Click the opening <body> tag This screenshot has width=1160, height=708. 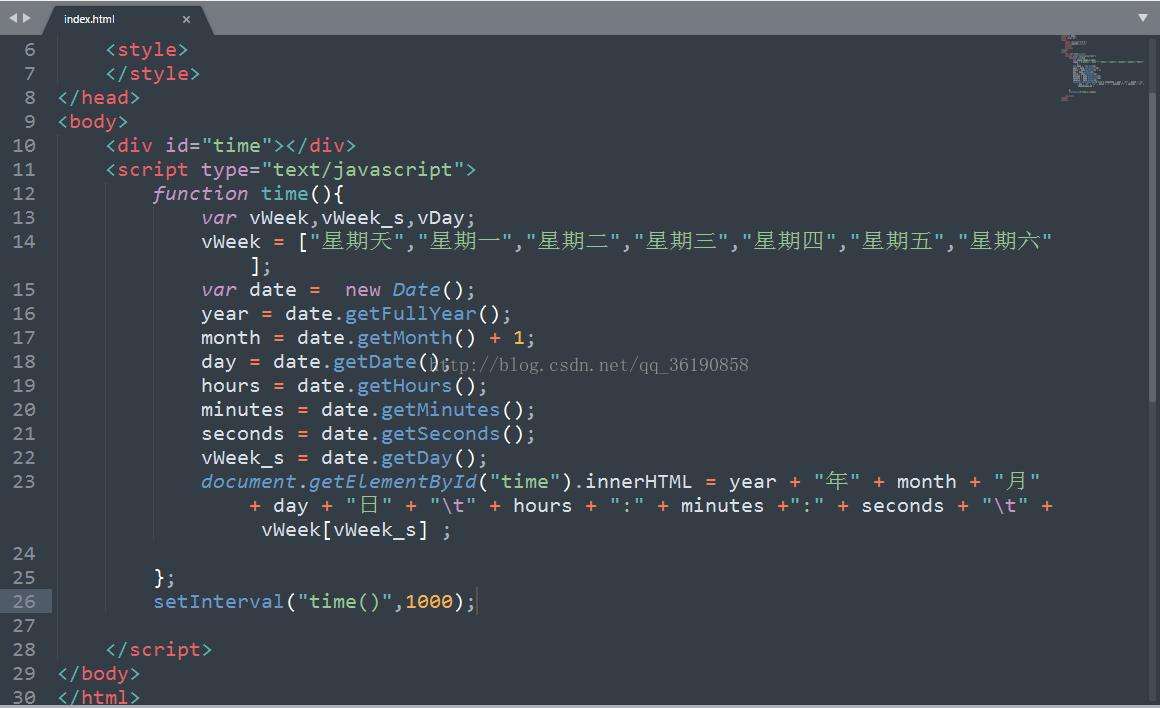[x=92, y=122]
